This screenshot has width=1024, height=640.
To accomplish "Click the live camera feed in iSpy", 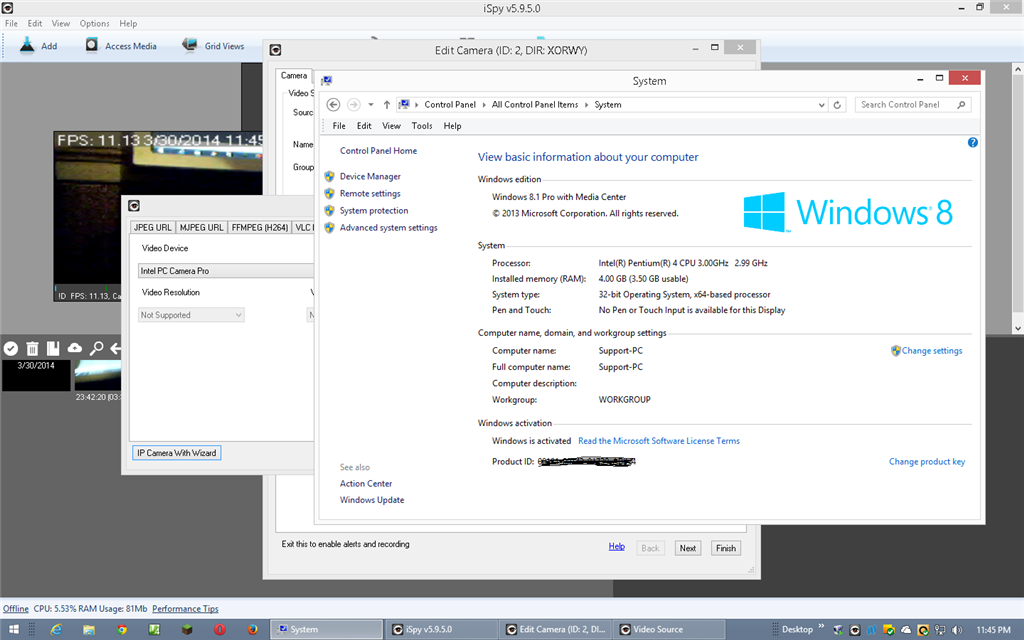I will click(158, 216).
